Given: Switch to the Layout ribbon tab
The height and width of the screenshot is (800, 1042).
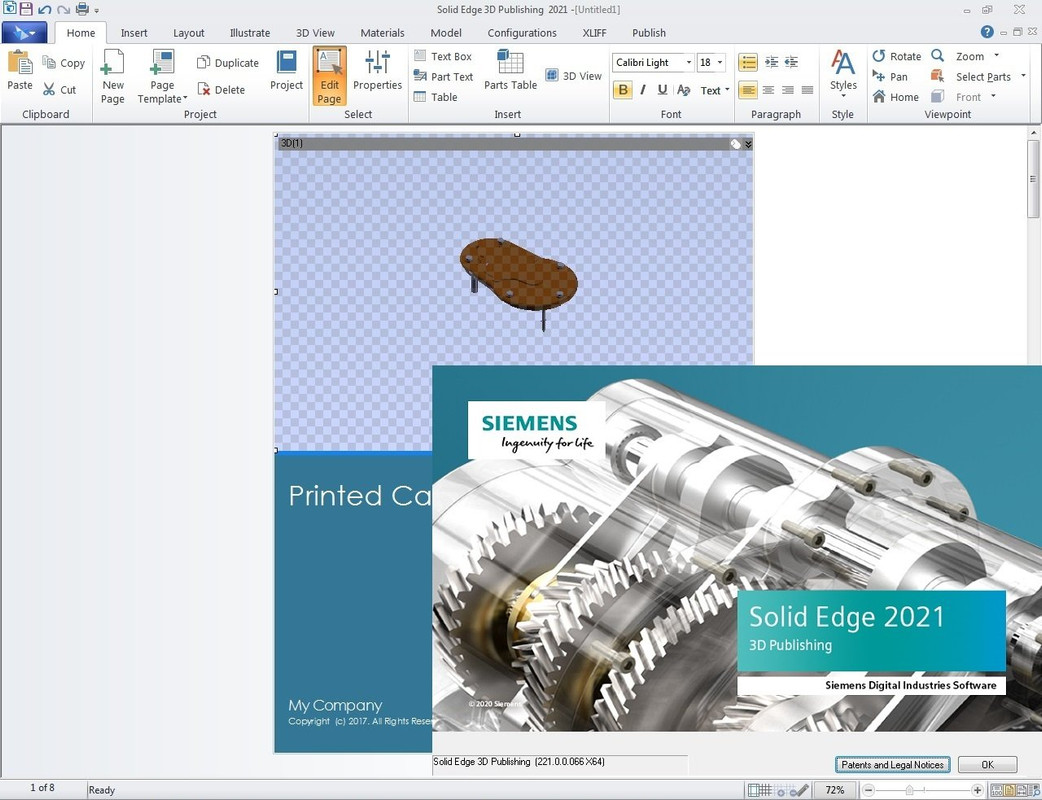Looking at the screenshot, I should point(189,33).
